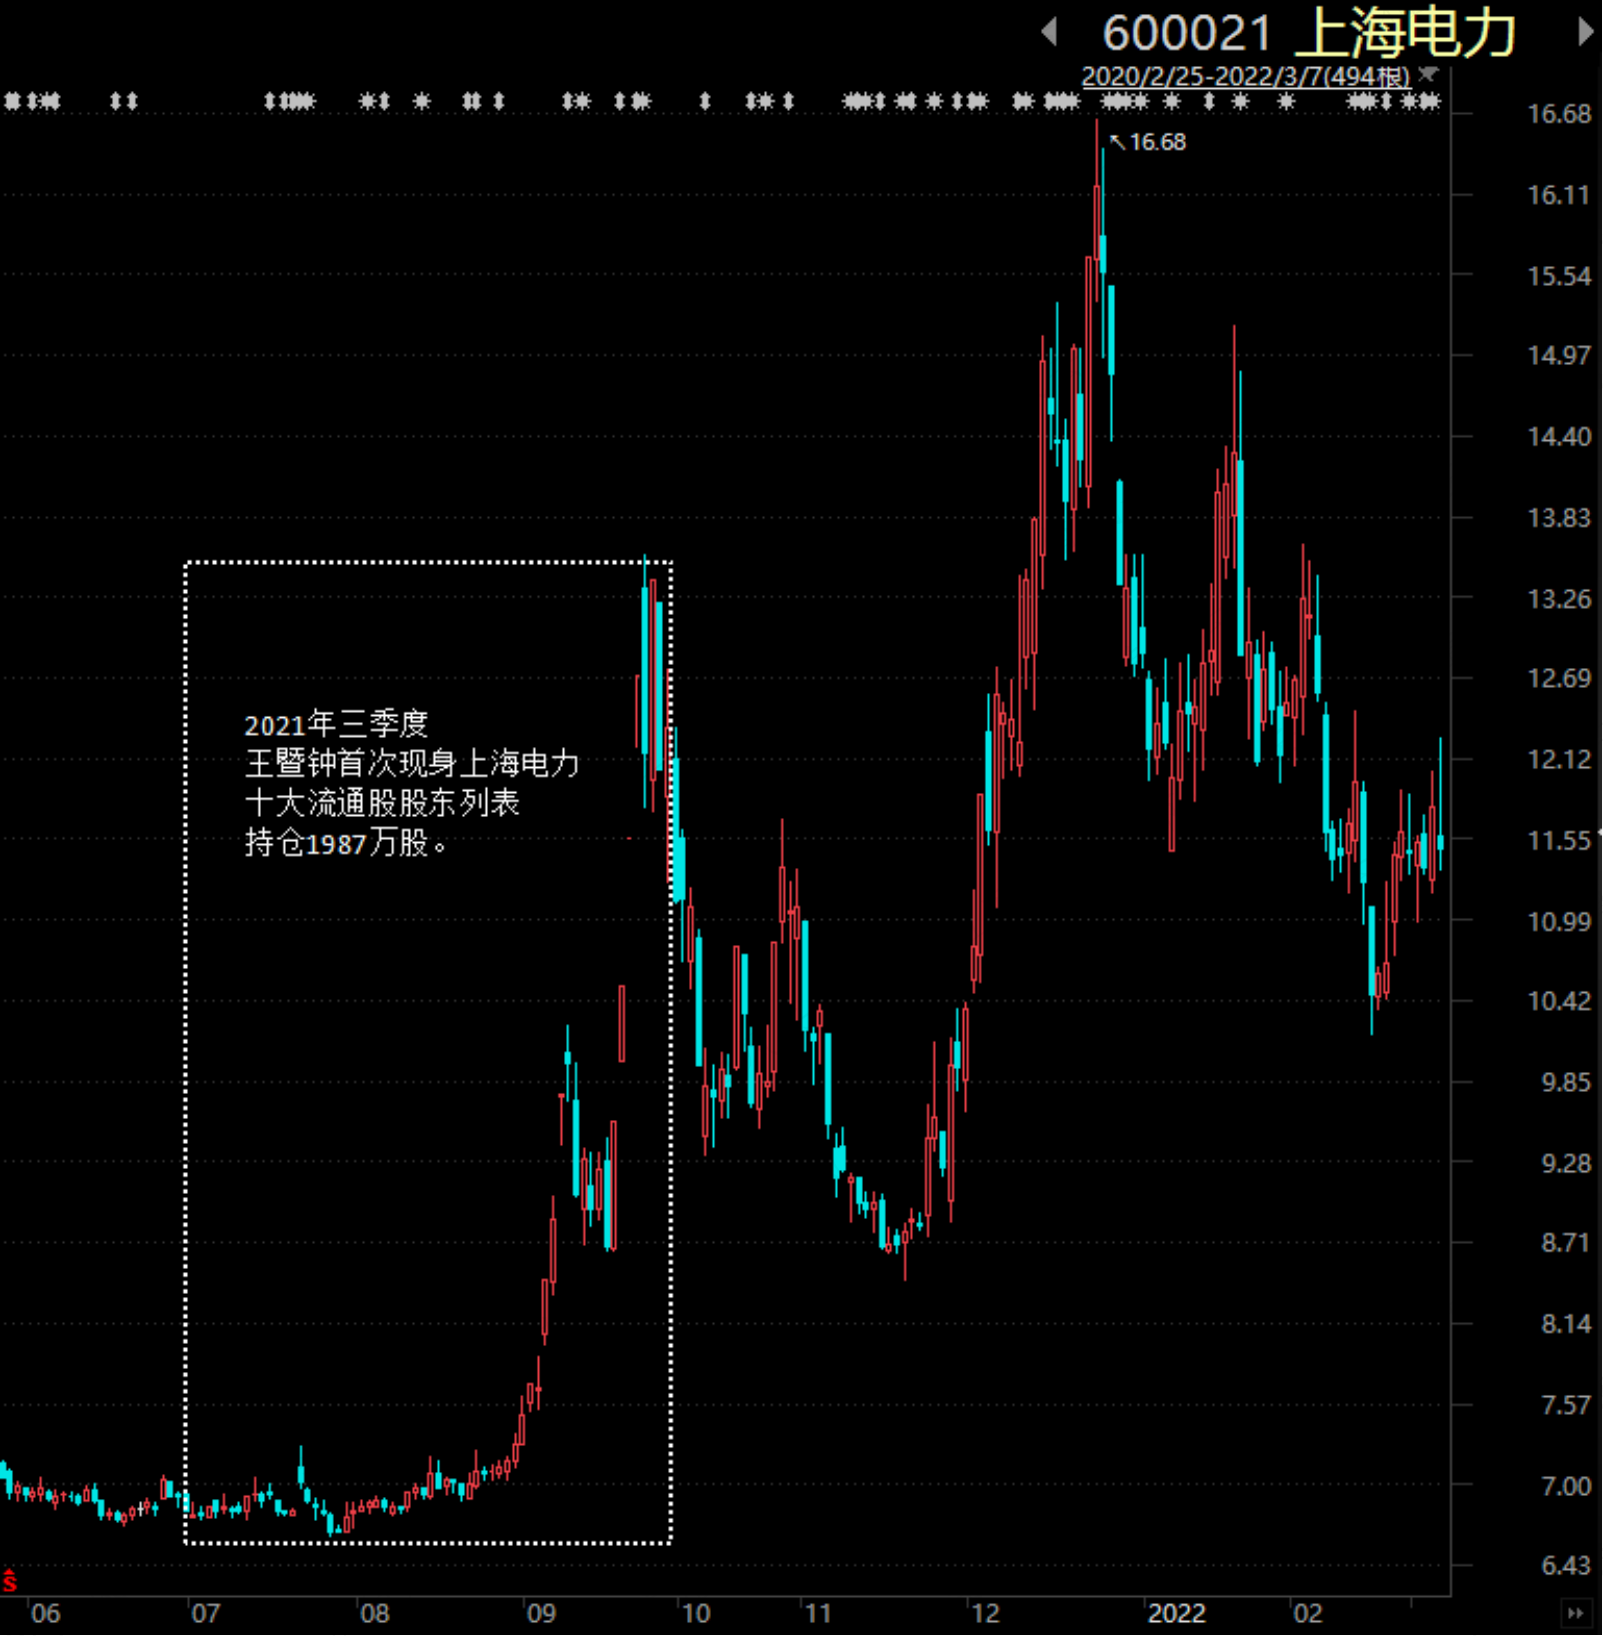Click the double-arrow fast-forward button beside the timeline
Viewport: 1603px width, 1636px height.
coord(1575,1612)
